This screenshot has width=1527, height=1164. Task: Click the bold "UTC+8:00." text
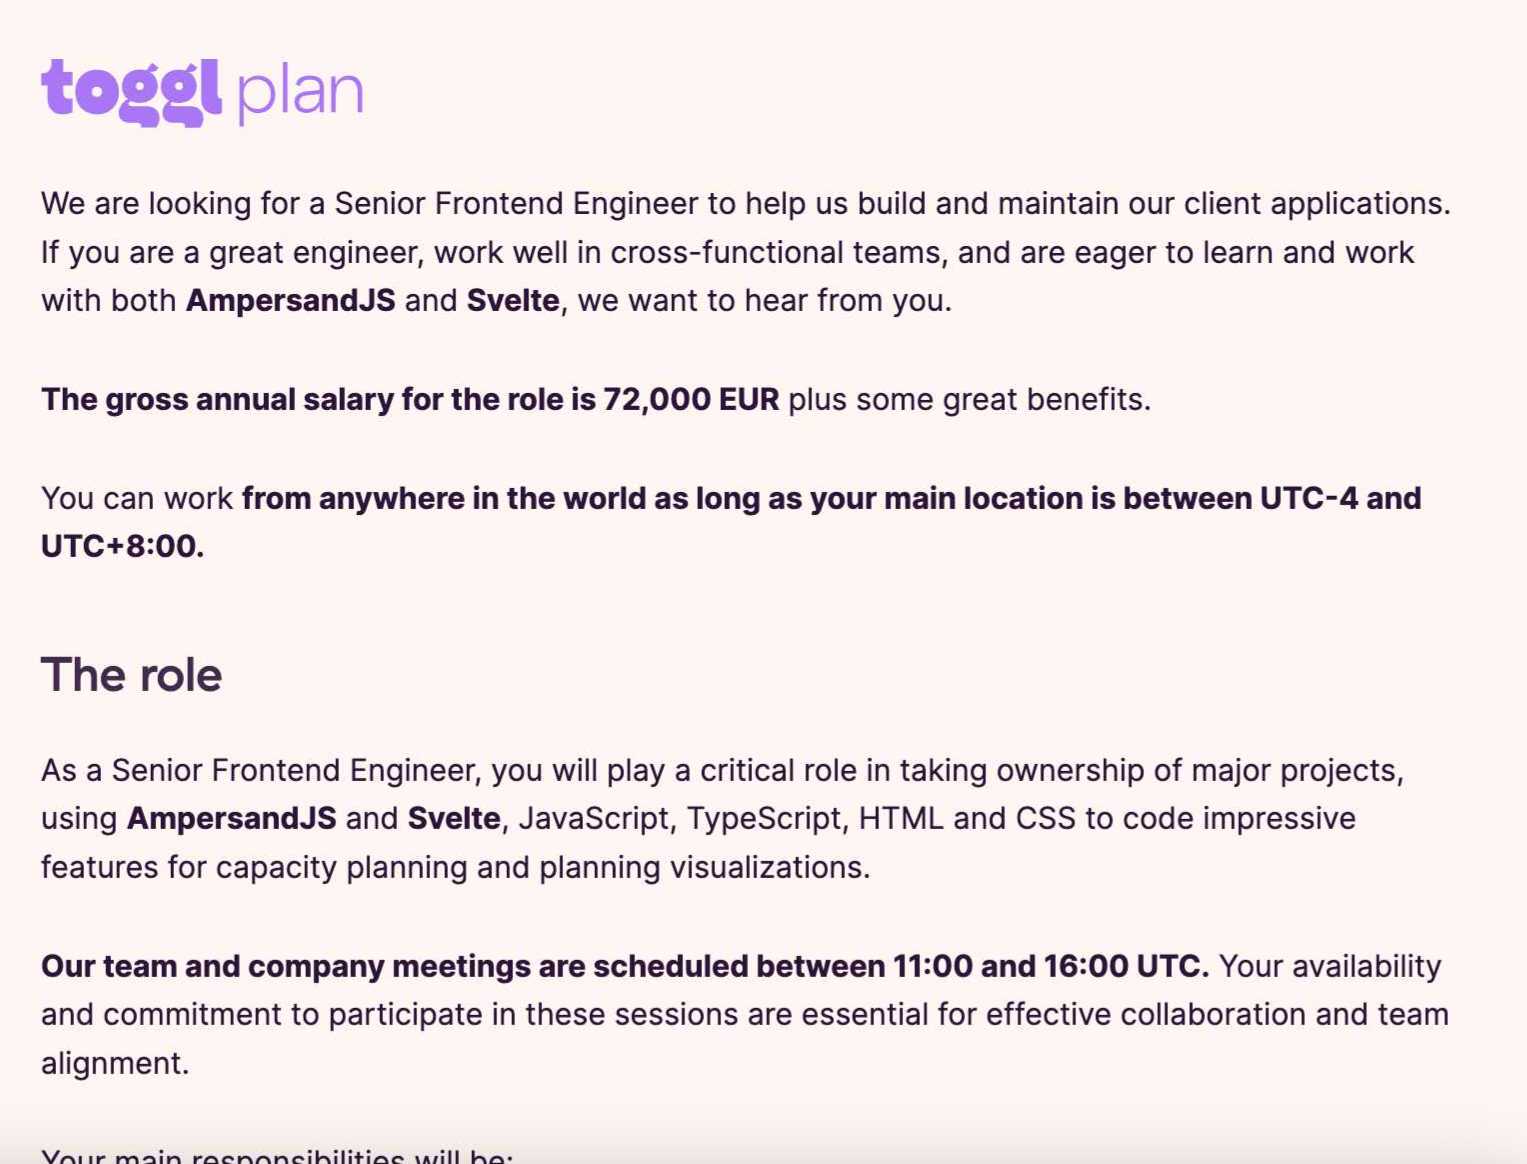[122, 546]
